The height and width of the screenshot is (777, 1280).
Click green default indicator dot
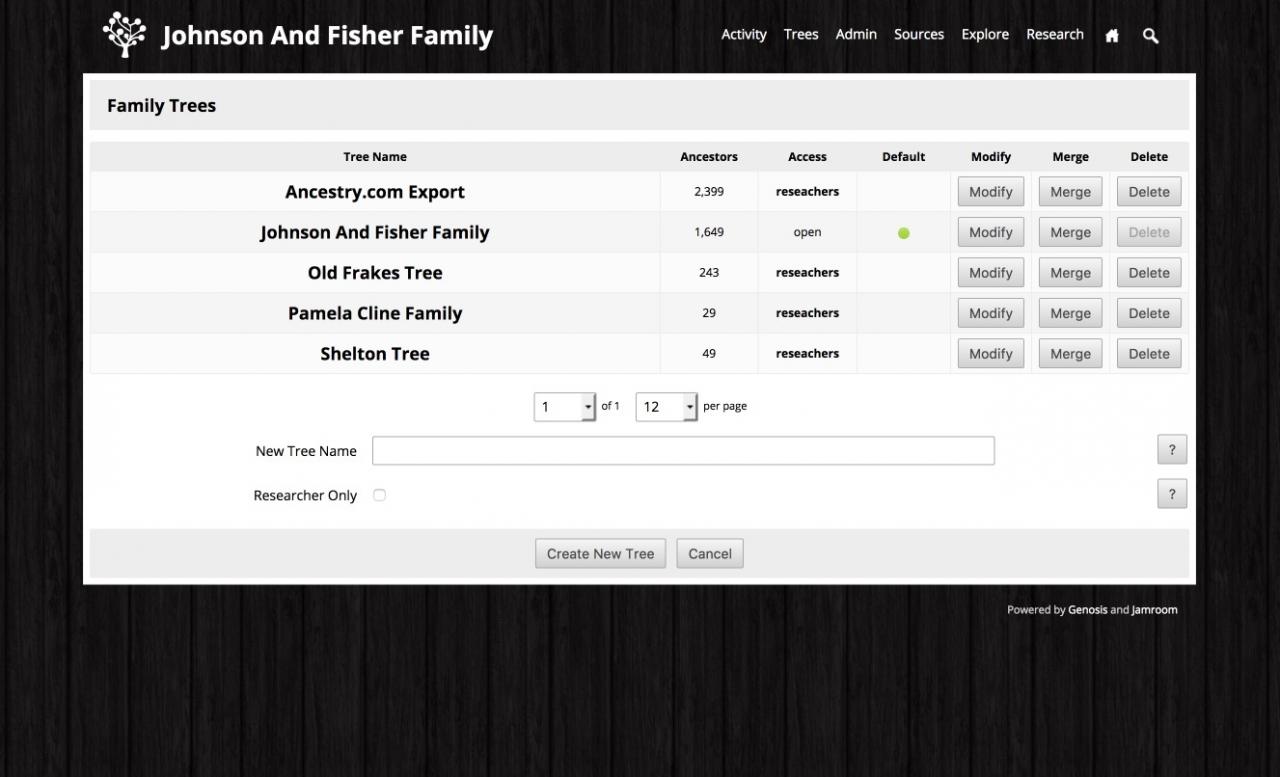pos(904,233)
